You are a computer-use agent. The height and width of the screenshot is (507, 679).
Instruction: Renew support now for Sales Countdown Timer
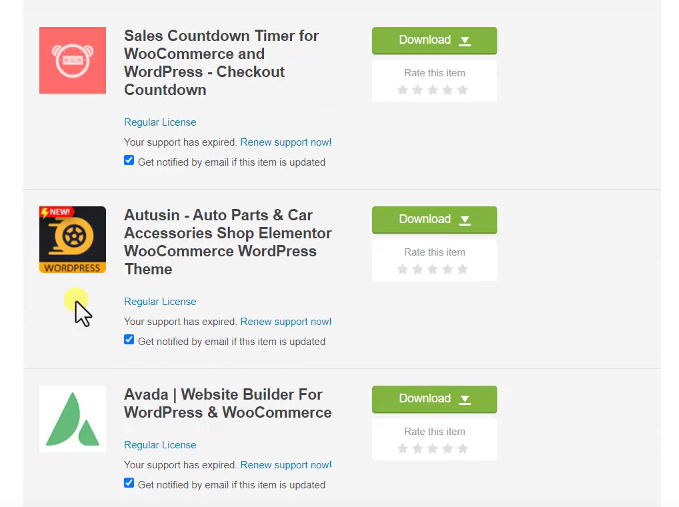(x=286, y=142)
